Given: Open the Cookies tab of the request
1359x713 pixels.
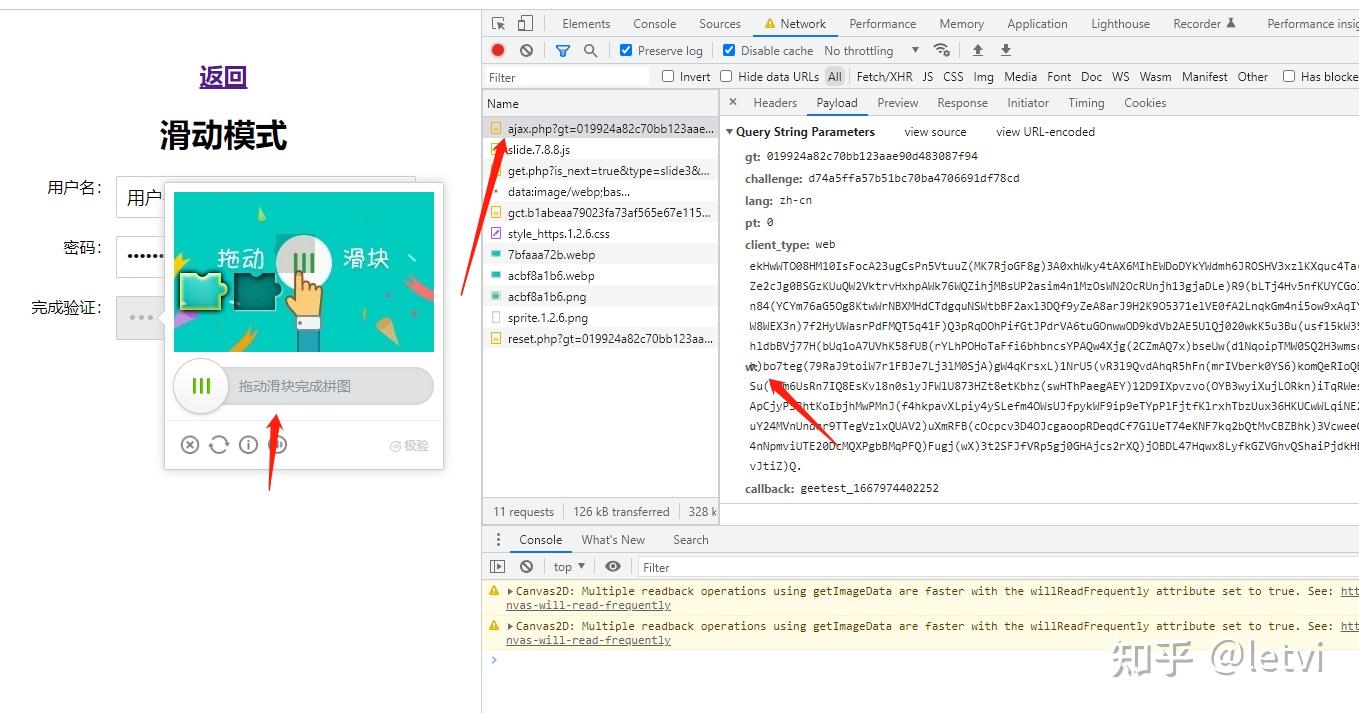Looking at the screenshot, I should click(1145, 102).
